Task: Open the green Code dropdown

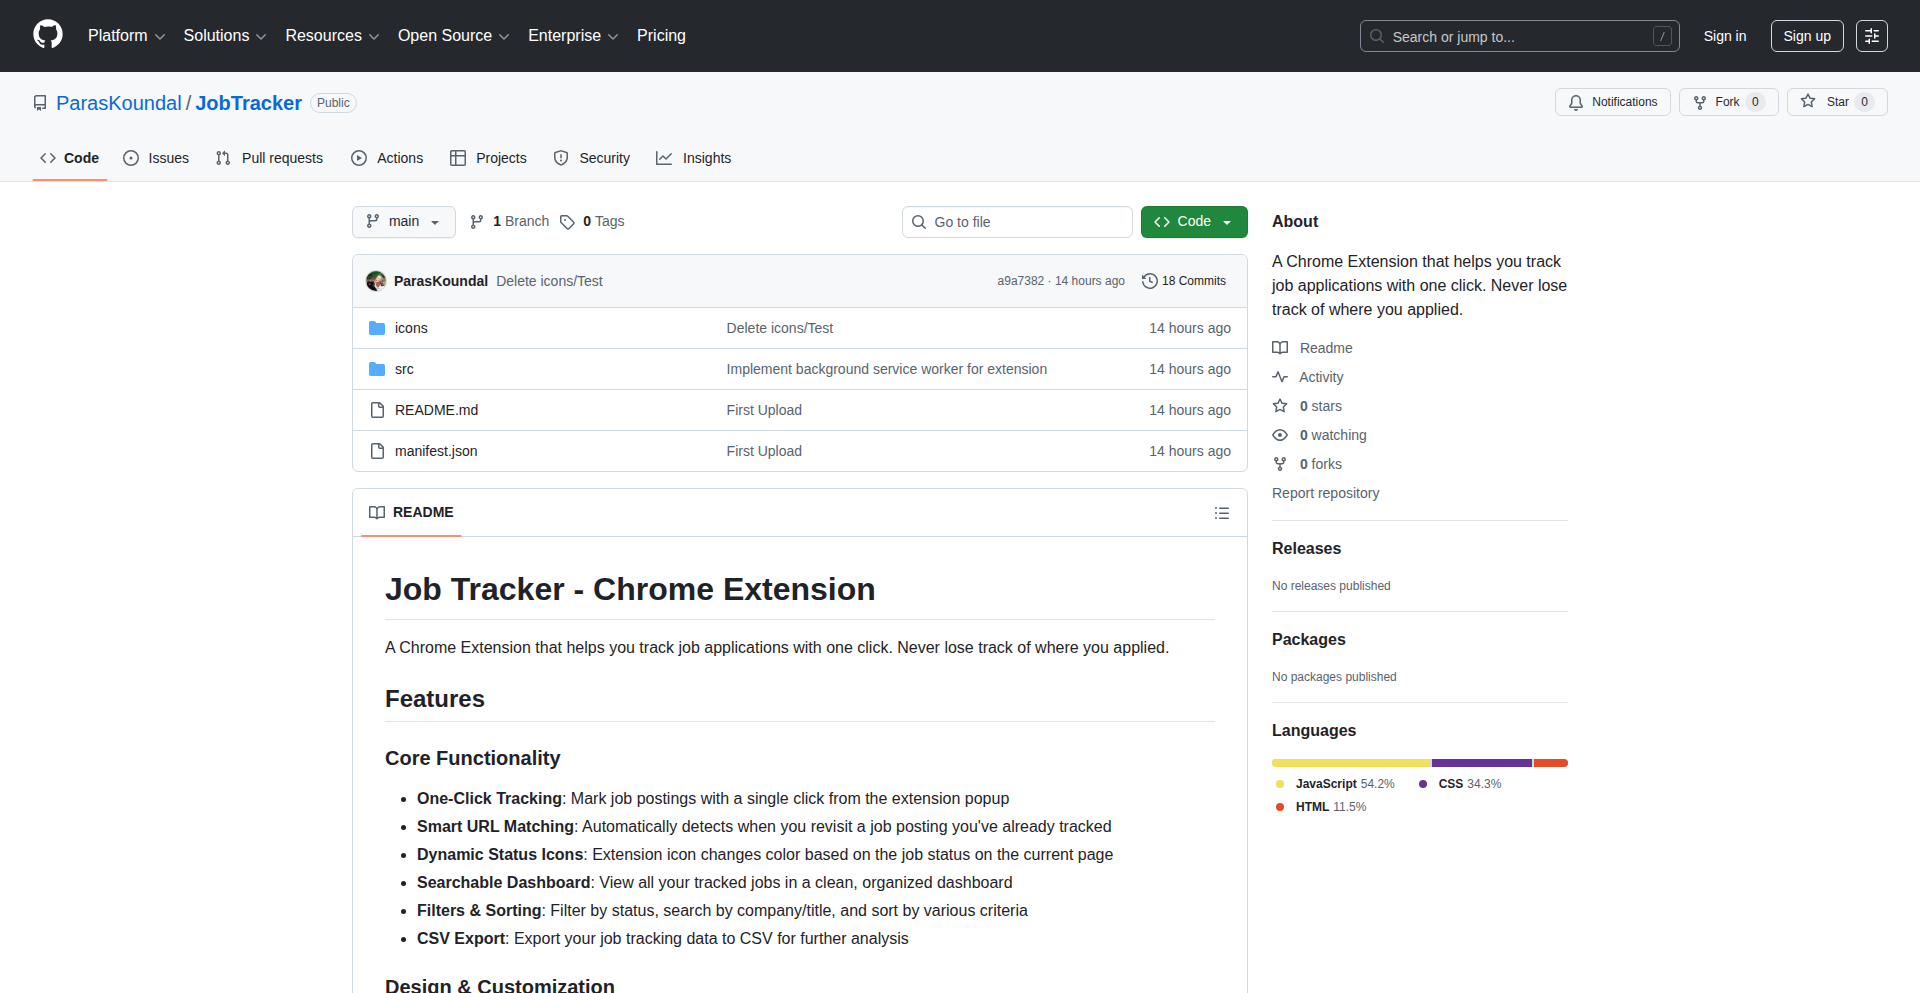Action: [1193, 222]
